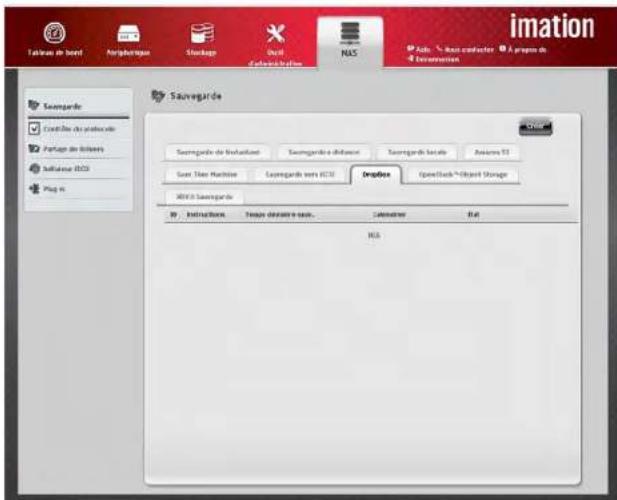Click the sidebar Sauvegarde icon
Image resolution: width=617 pixels, height=500 pixels.
(34, 106)
